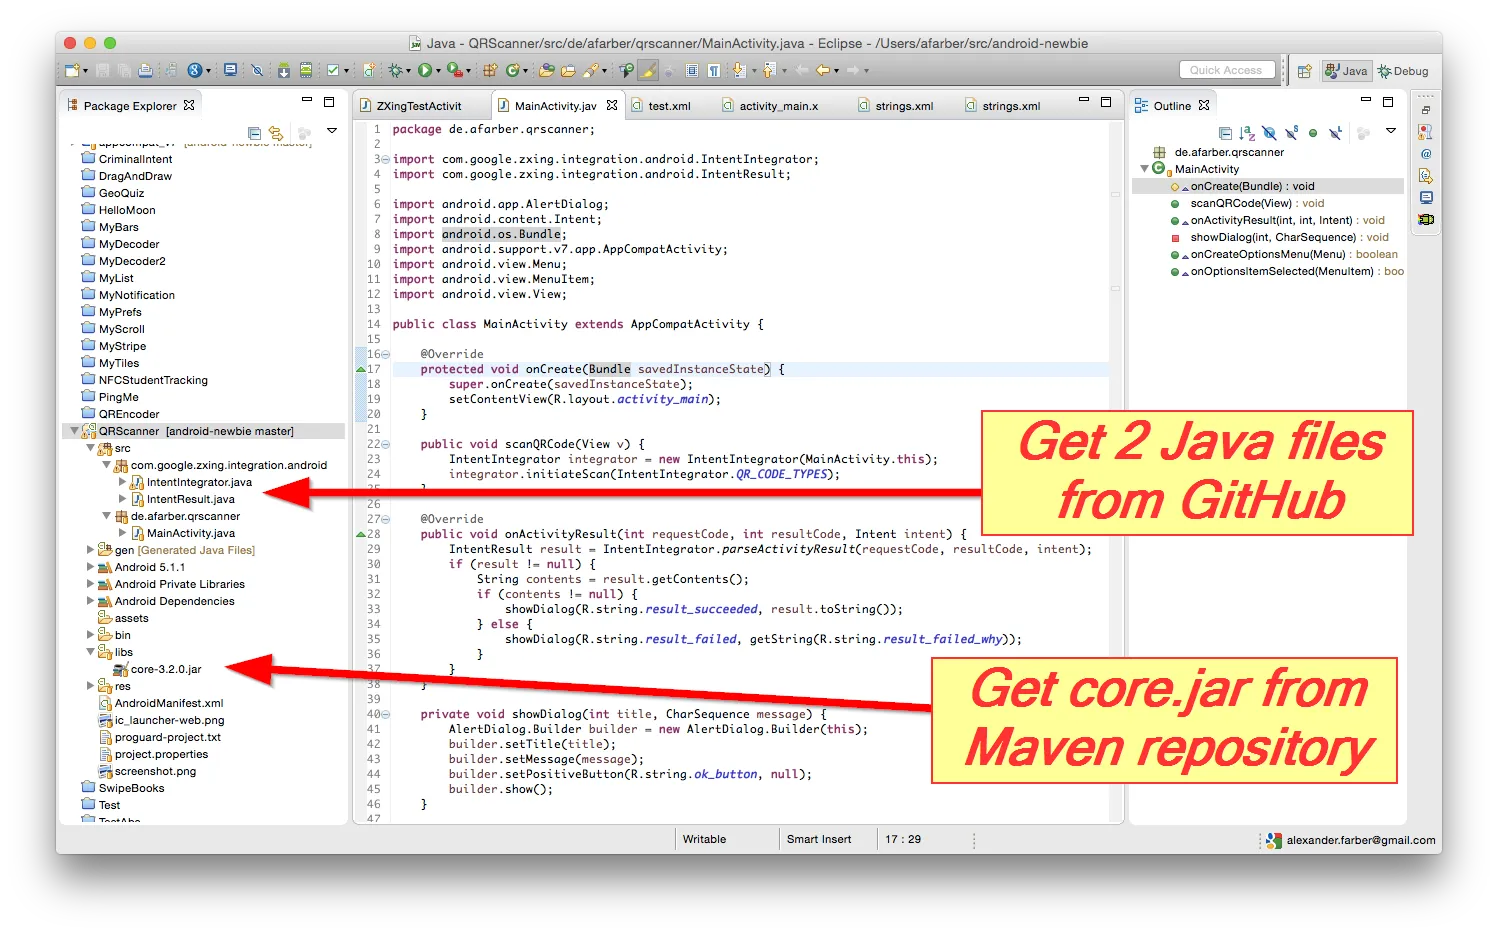Collapse the libs folder
The image size is (1498, 934).
[90, 652]
